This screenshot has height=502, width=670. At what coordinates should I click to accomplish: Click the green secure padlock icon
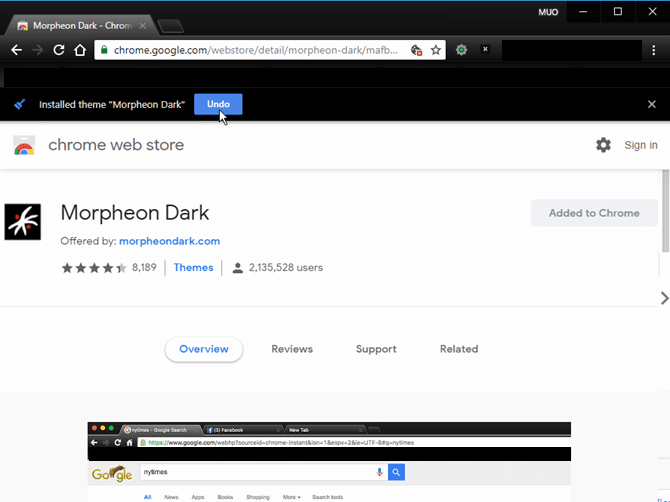pyautogui.click(x=104, y=50)
